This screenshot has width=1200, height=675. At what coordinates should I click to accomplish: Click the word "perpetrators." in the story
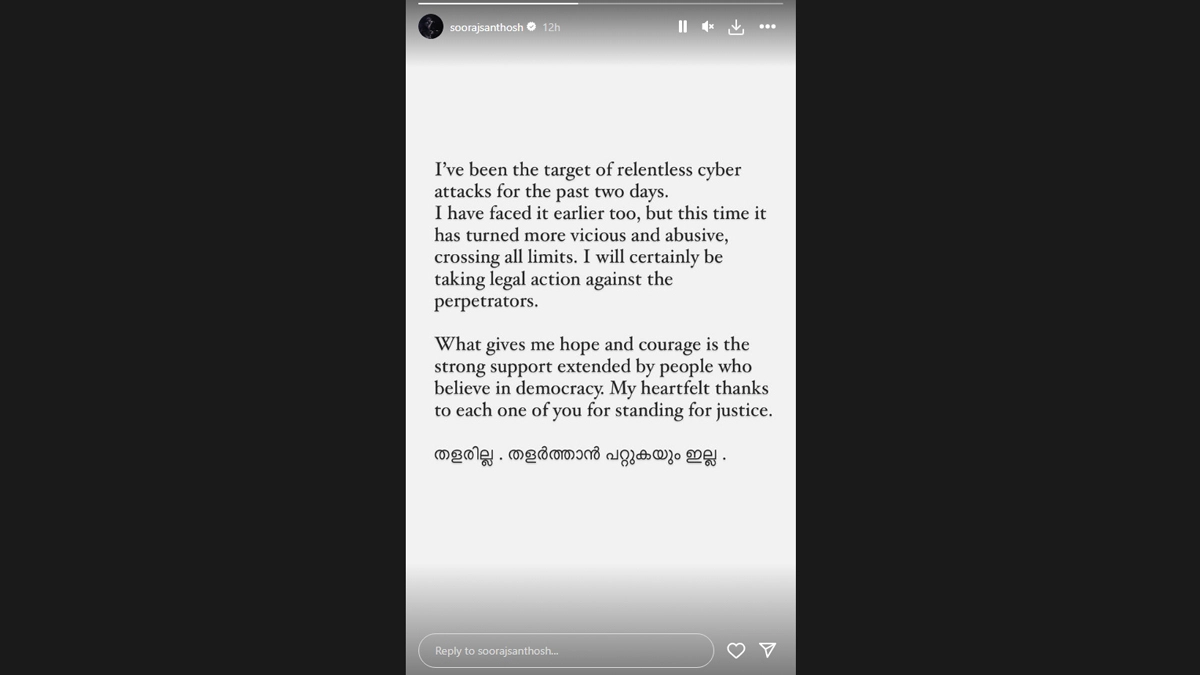point(486,301)
